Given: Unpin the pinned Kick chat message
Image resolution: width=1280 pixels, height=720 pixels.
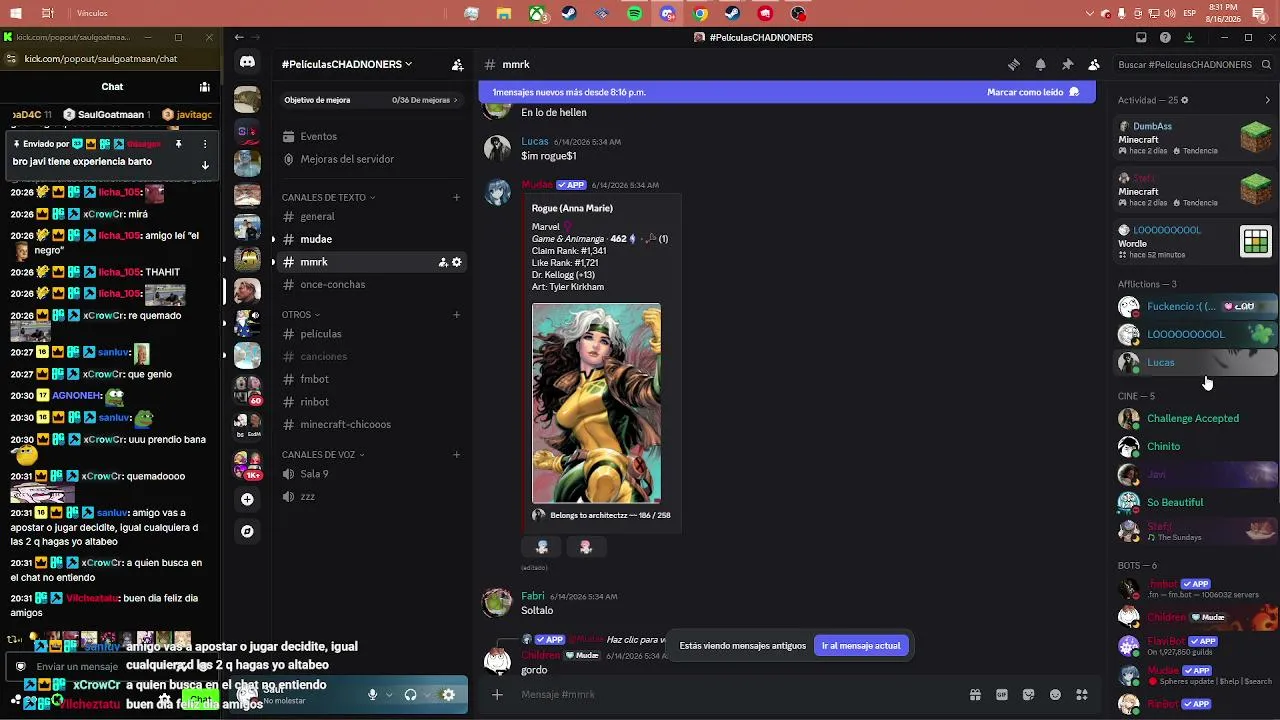Looking at the screenshot, I should pyautogui.click(x=178, y=144).
